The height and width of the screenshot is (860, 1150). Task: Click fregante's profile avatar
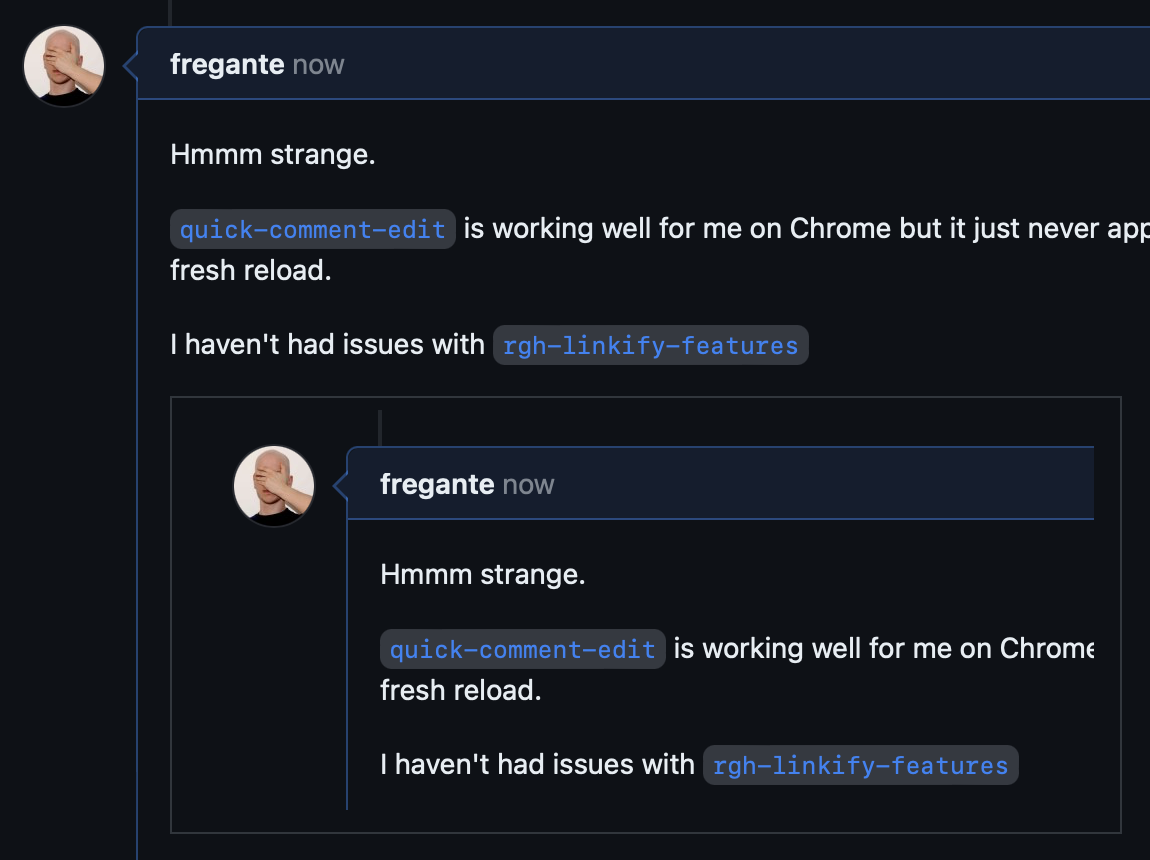pyautogui.click(x=63, y=65)
